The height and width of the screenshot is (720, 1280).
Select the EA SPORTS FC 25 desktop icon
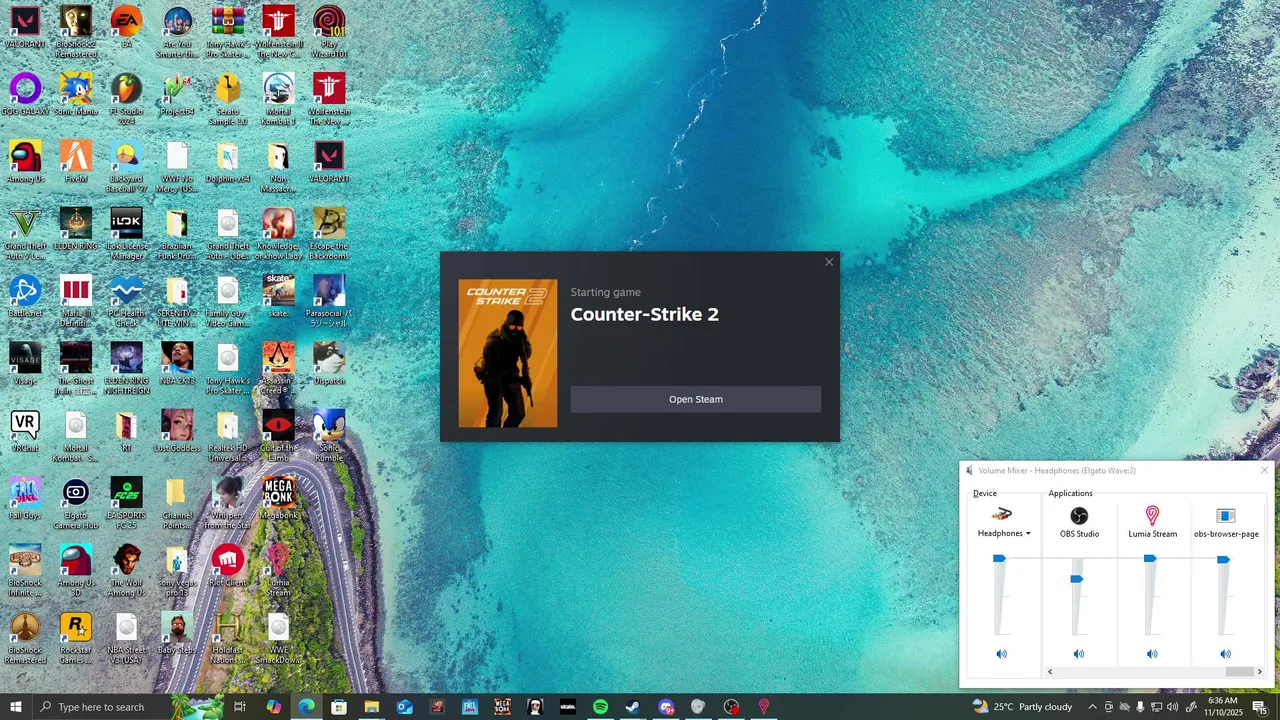coord(126,502)
